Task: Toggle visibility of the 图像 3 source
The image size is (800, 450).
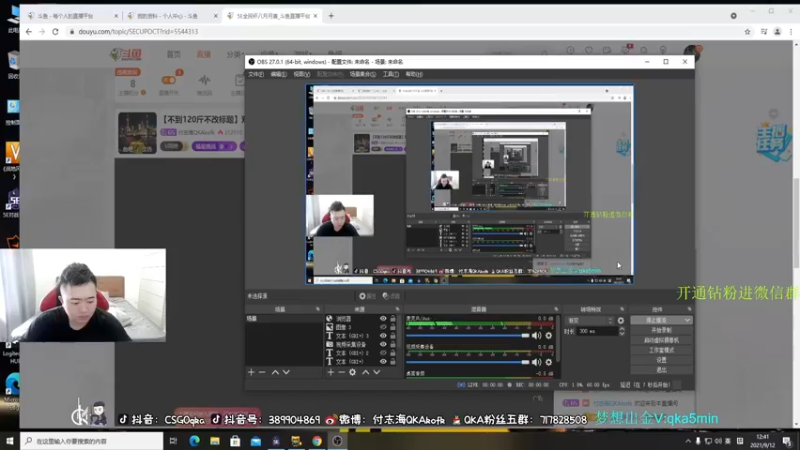Action: pos(383,327)
